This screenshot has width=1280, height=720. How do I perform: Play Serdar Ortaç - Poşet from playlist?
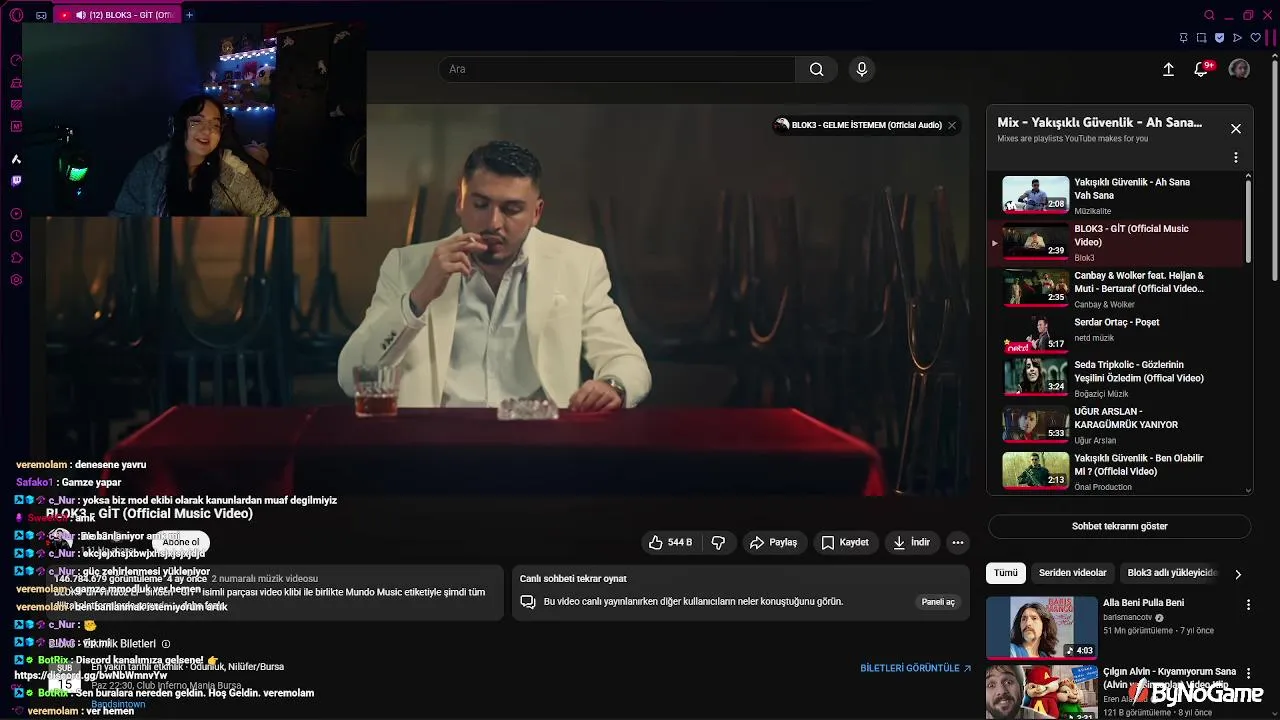tap(1115, 333)
